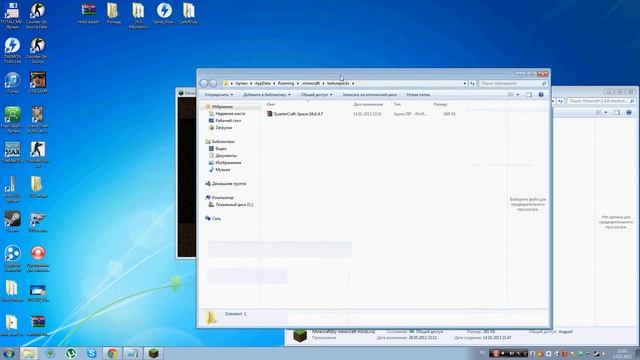Image resolution: width=640 pixels, height=360 pixels.
Task: Open the Общий доступ dropdown
Action: [316, 95]
